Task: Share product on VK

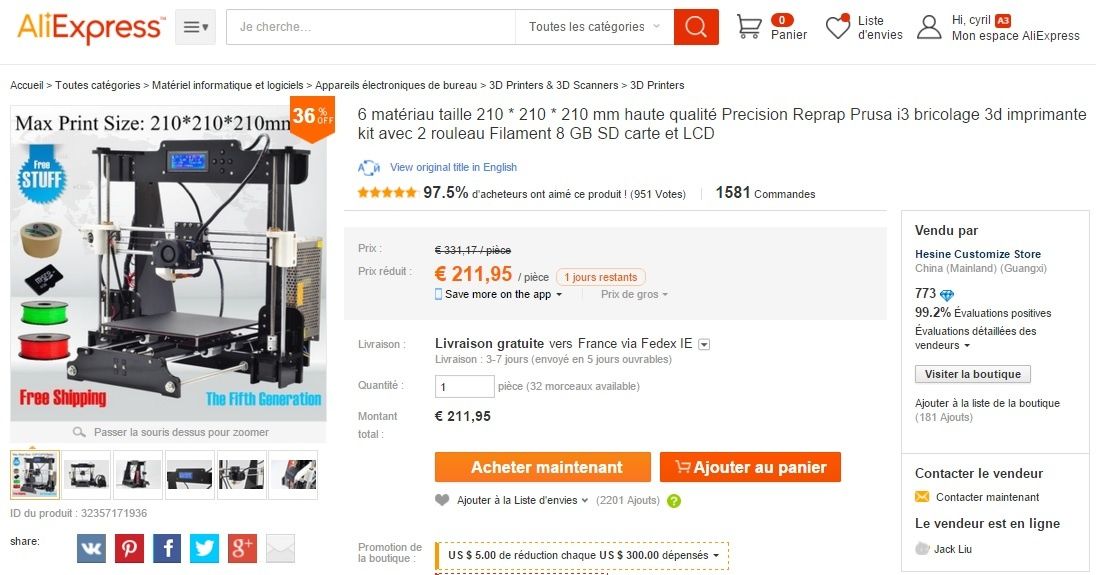Action: click(x=91, y=548)
